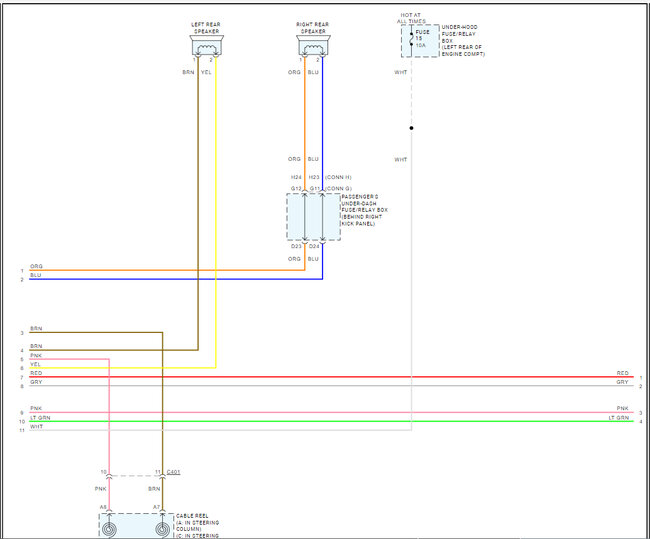Image resolution: width=650 pixels, height=539 pixels.
Task: Click the Left Rear Speaker symbol
Action: [207, 46]
